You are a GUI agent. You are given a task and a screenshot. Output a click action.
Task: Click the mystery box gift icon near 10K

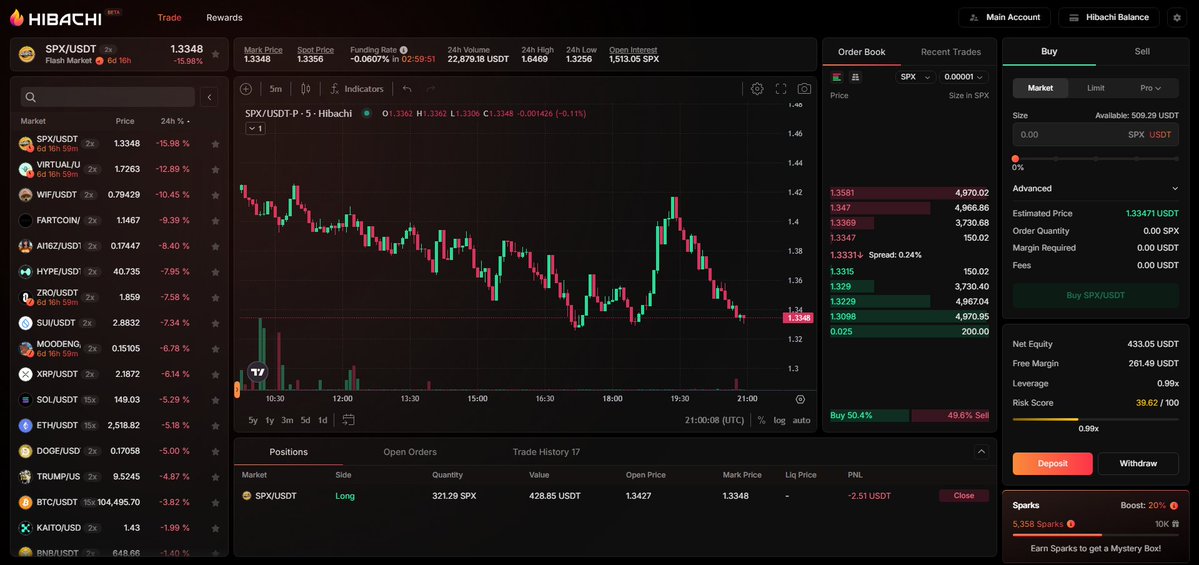click(x=1175, y=524)
